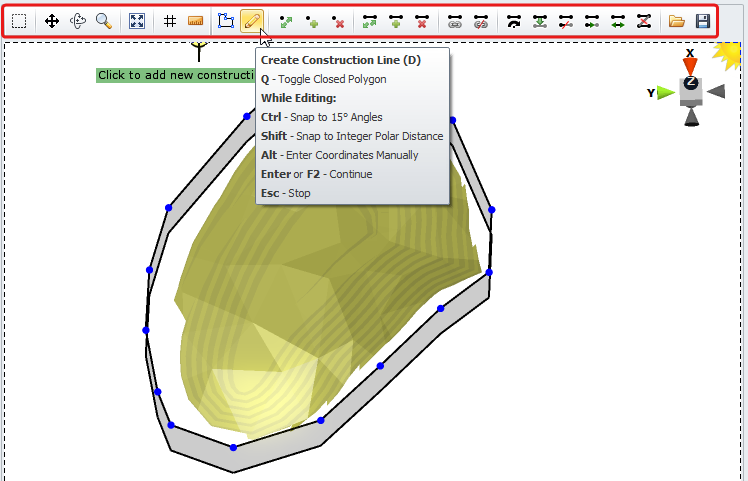
Task: Click the link lines chain icon
Action: click(x=455, y=21)
